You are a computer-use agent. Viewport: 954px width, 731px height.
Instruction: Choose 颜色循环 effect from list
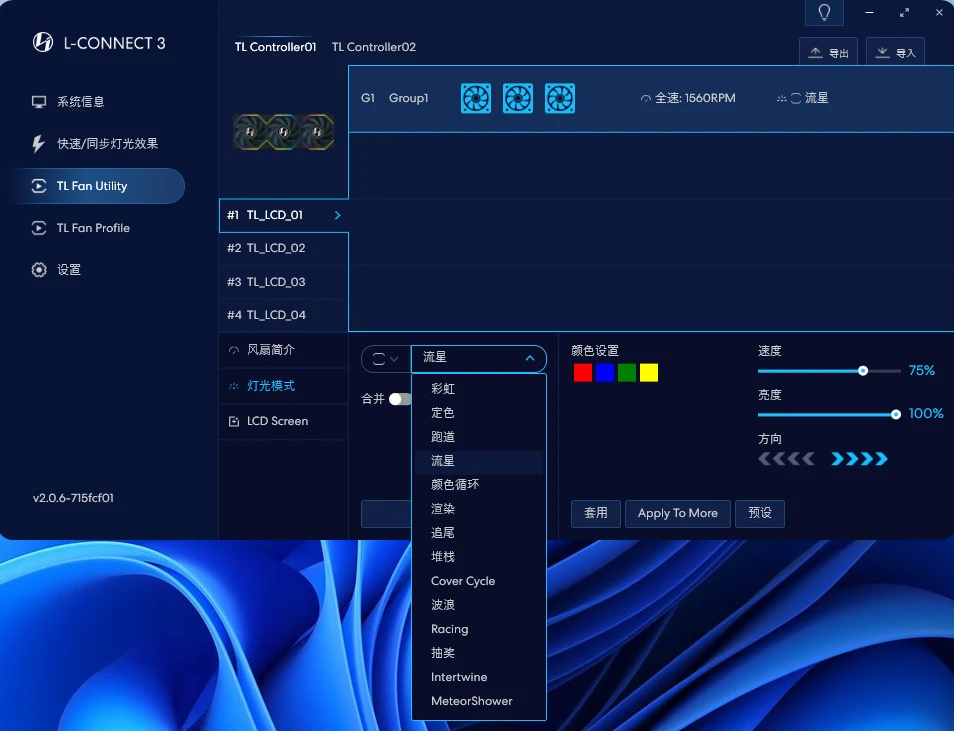point(479,484)
